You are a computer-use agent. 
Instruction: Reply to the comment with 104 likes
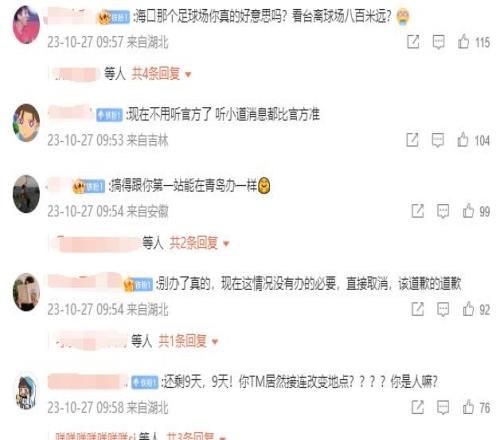438,140
